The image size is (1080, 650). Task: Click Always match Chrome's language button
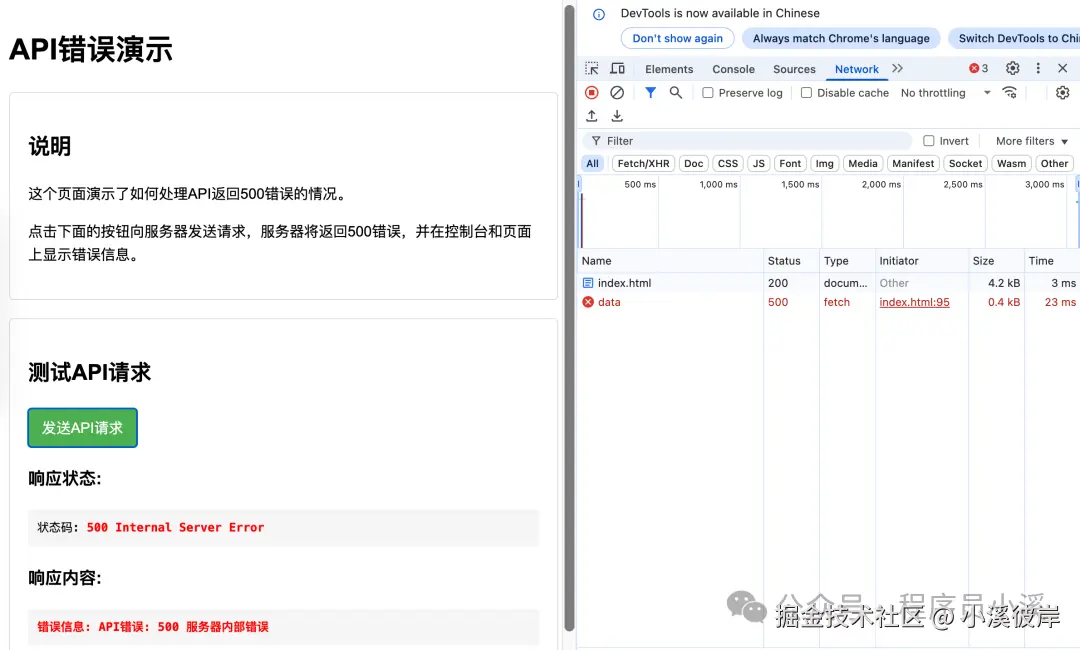(841, 39)
